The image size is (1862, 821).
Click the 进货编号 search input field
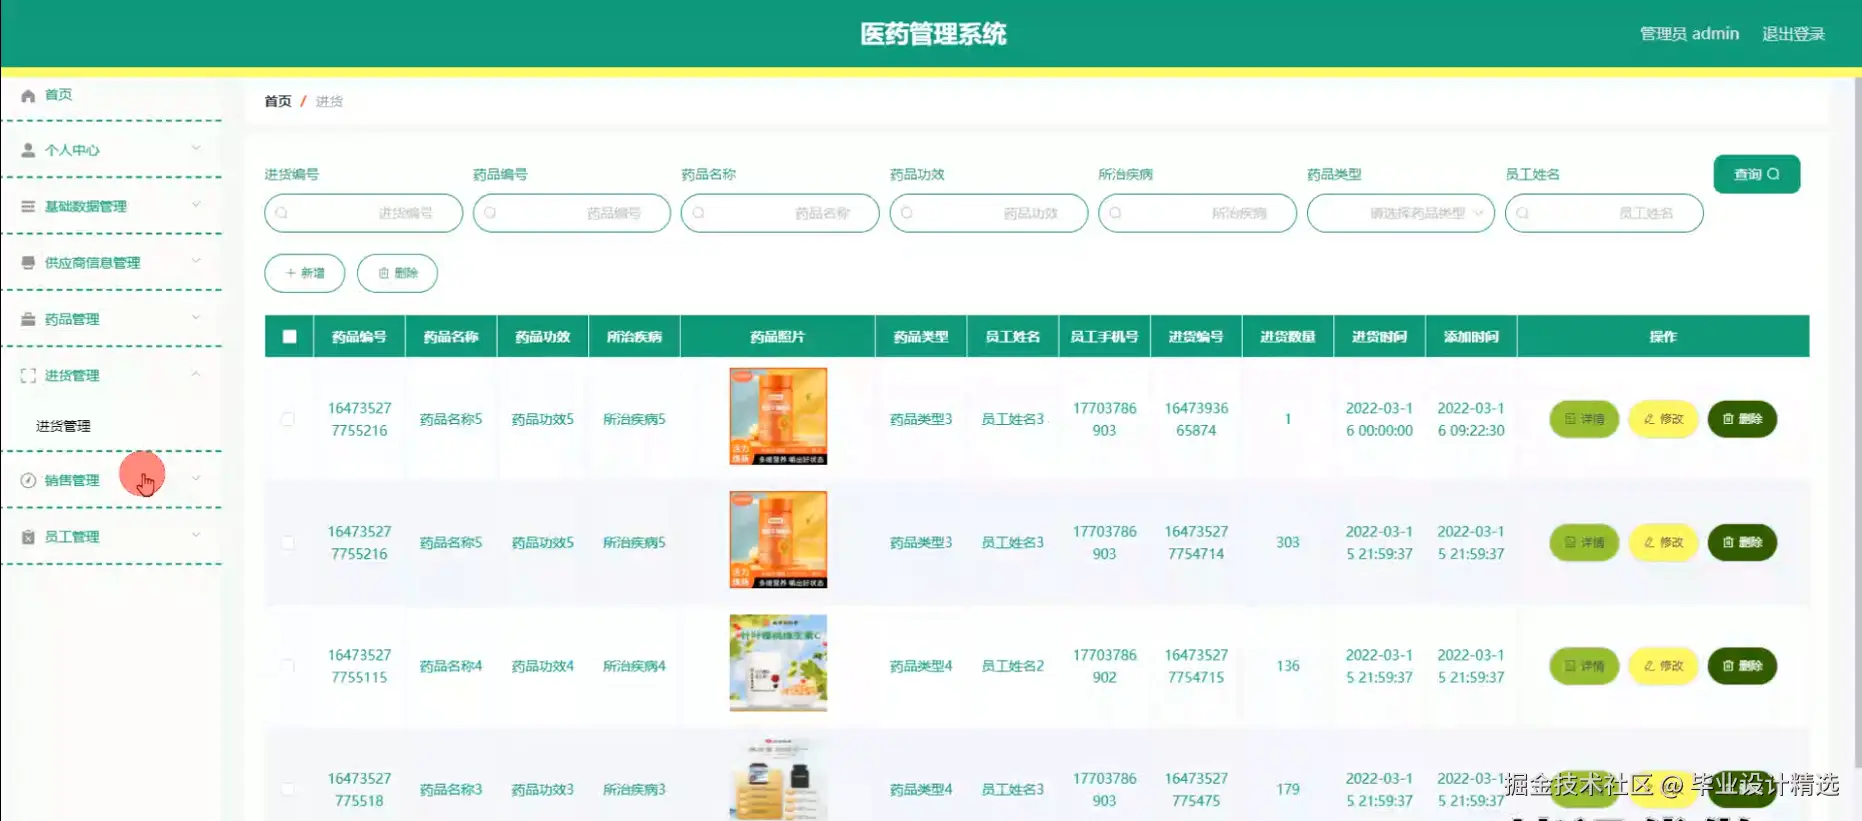click(363, 213)
